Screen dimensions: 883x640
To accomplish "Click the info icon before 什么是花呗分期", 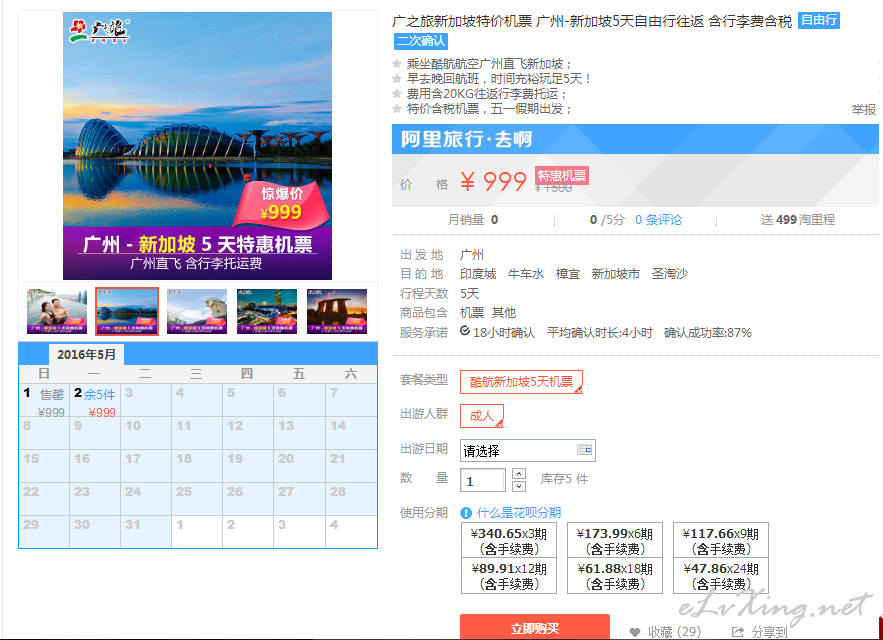I will pos(466,513).
